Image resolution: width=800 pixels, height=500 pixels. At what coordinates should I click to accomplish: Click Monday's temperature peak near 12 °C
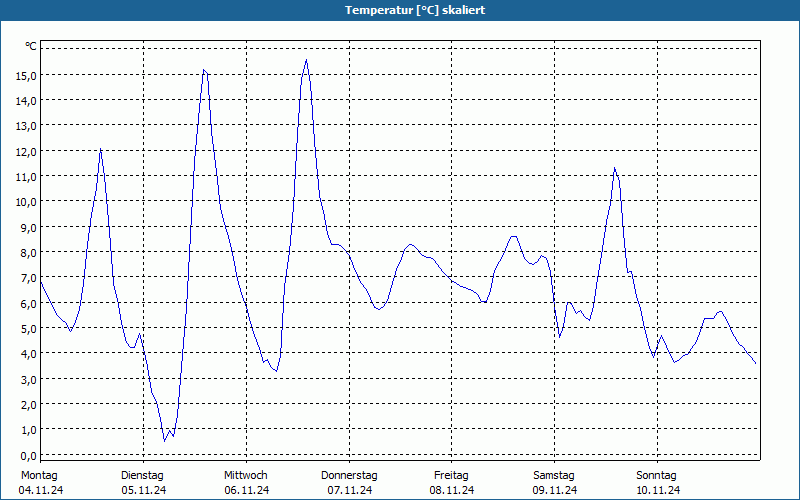(101, 149)
